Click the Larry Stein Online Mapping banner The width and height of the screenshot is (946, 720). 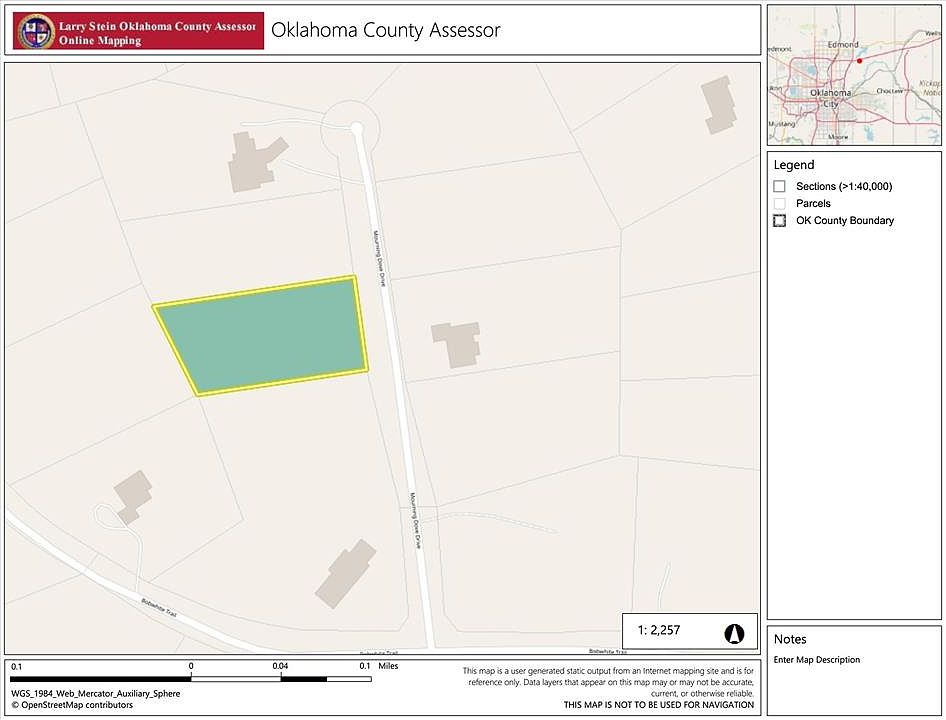138,31
